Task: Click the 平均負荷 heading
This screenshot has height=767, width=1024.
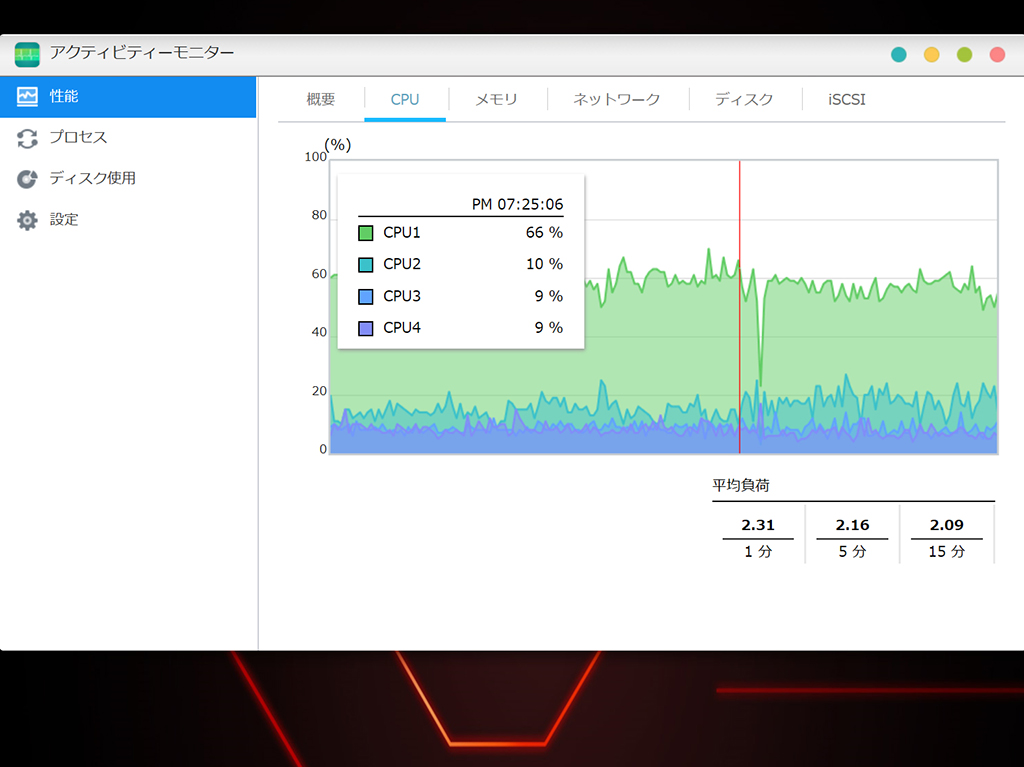Action: [x=741, y=485]
